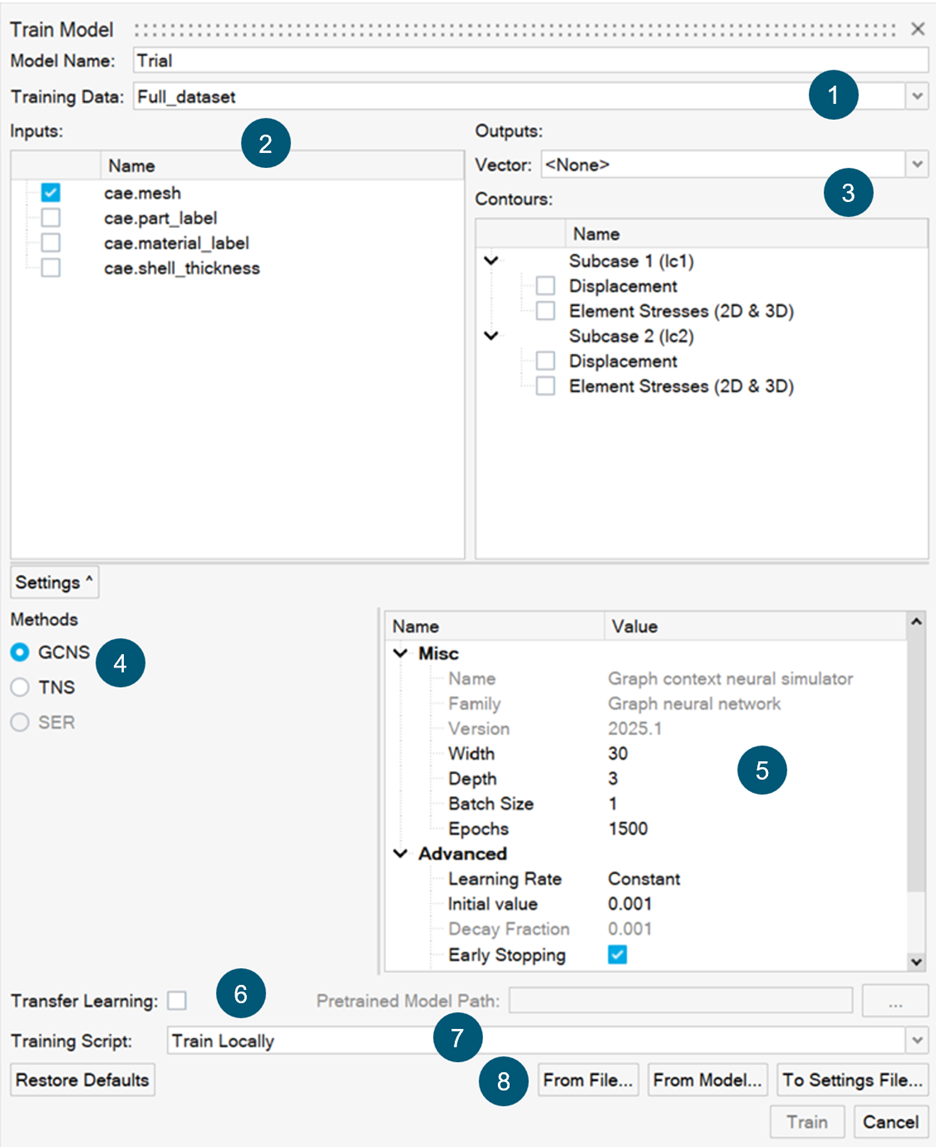Collapse the Misc settings group
The width and height of the screenshot is (936, 1147).
tap(400, 653)
